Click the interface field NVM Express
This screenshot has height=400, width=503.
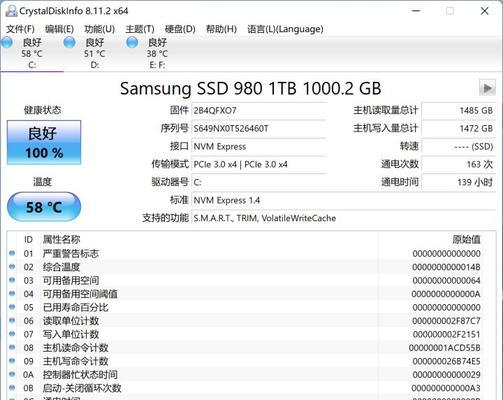(259, 146)
